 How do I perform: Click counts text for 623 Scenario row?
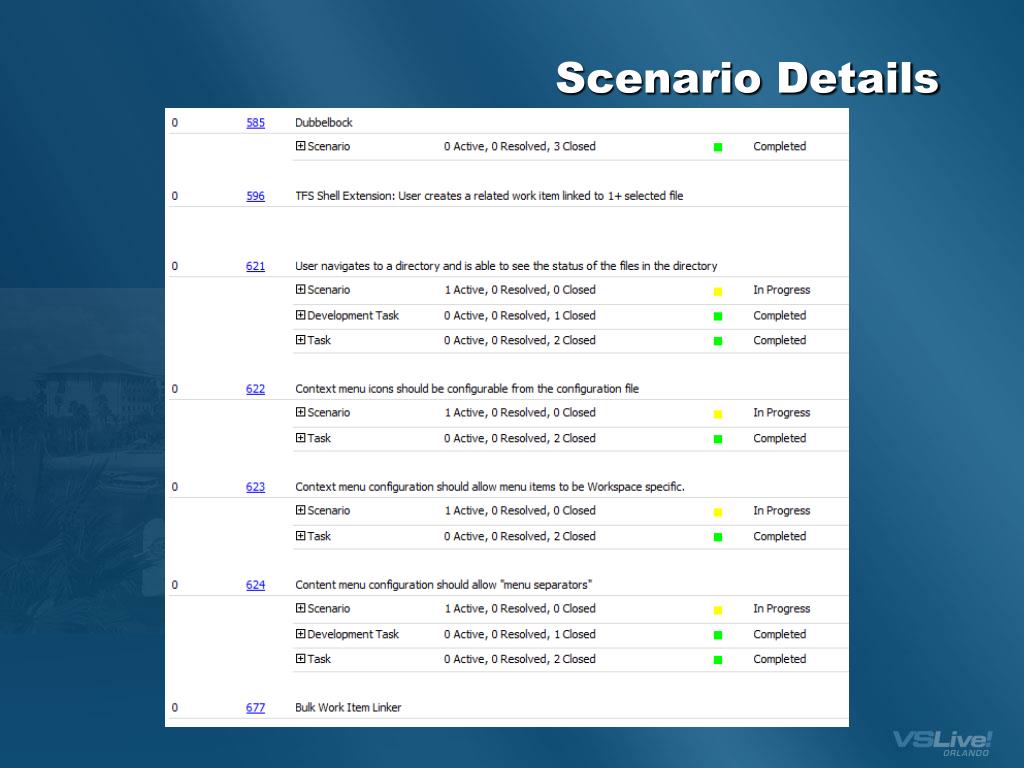pos(520,511)
